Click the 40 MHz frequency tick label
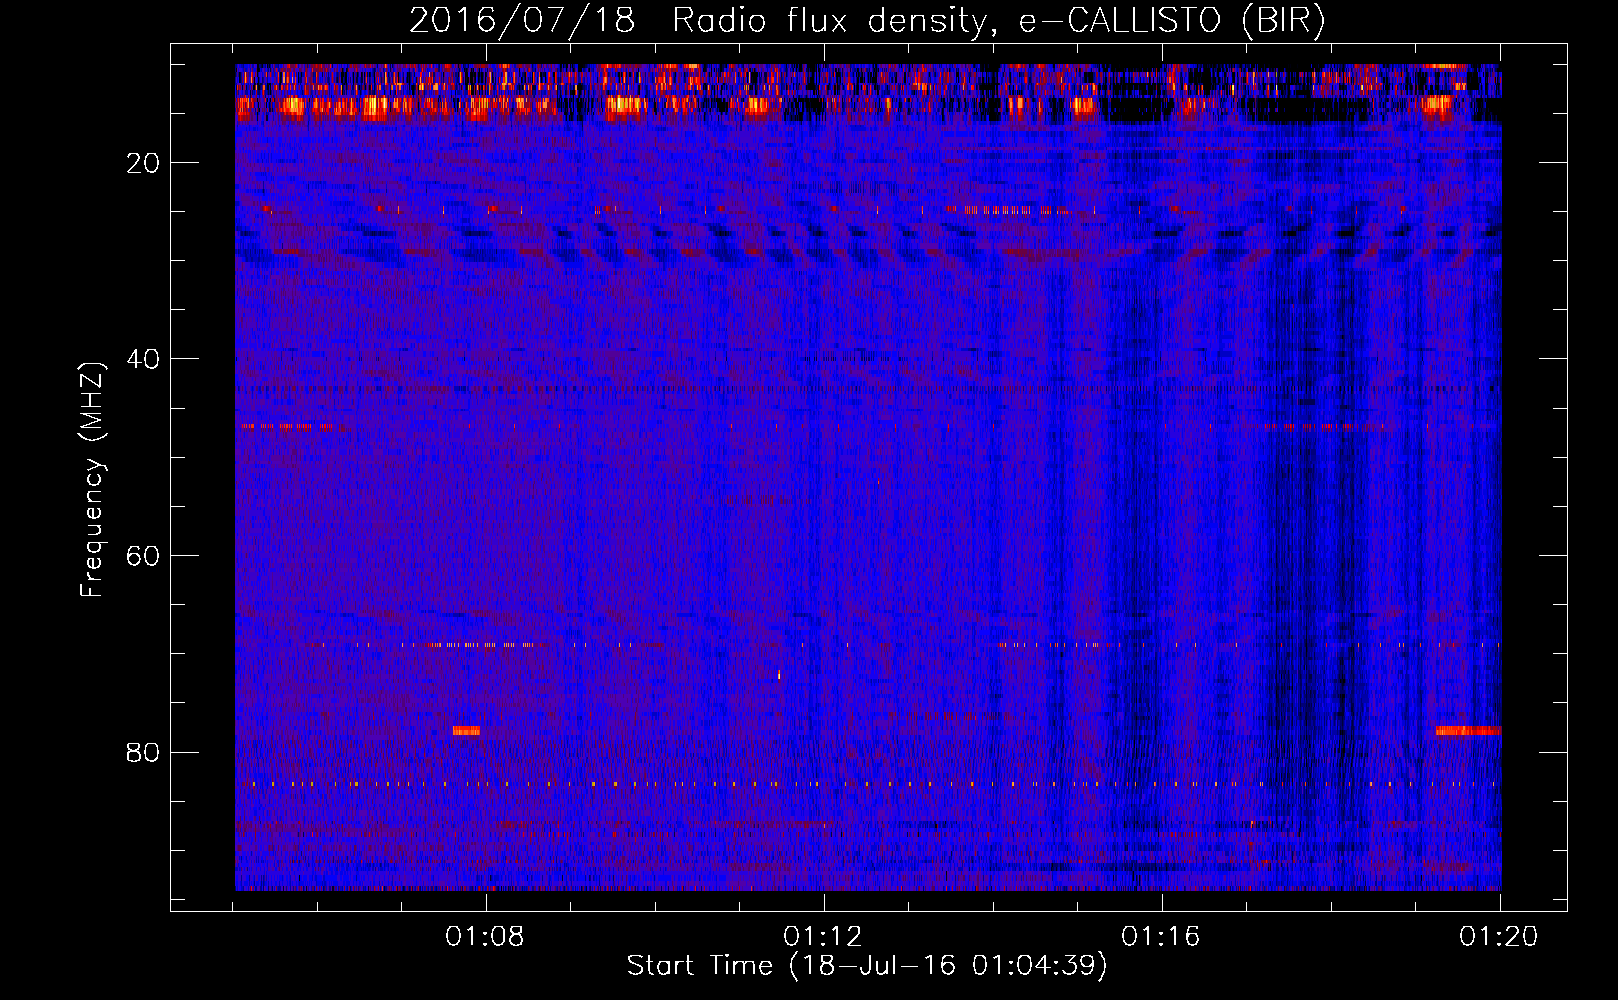 (144, 359)
